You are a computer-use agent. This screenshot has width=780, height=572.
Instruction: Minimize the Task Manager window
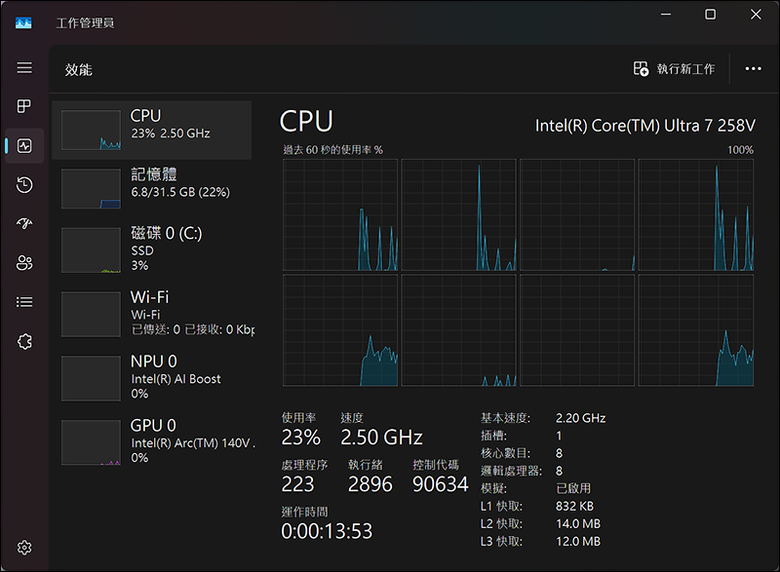coord(666,14)
